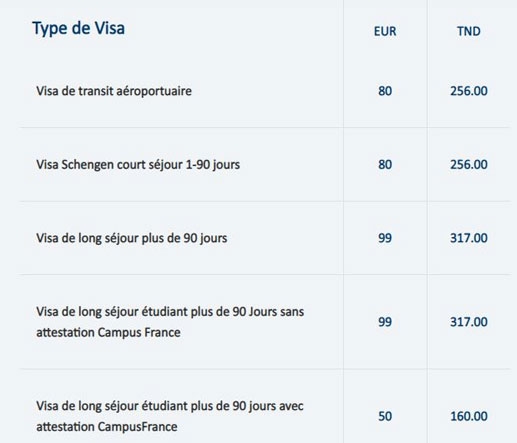Click the 80 EUR price for transit visa
Screen dimensions: 517x443
(x=385, y=91)
